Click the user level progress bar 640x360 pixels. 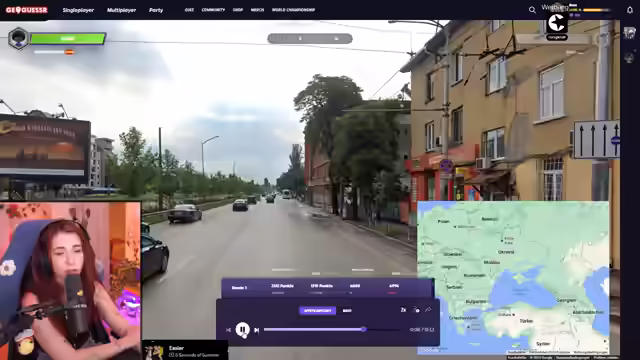click(597, 10)
